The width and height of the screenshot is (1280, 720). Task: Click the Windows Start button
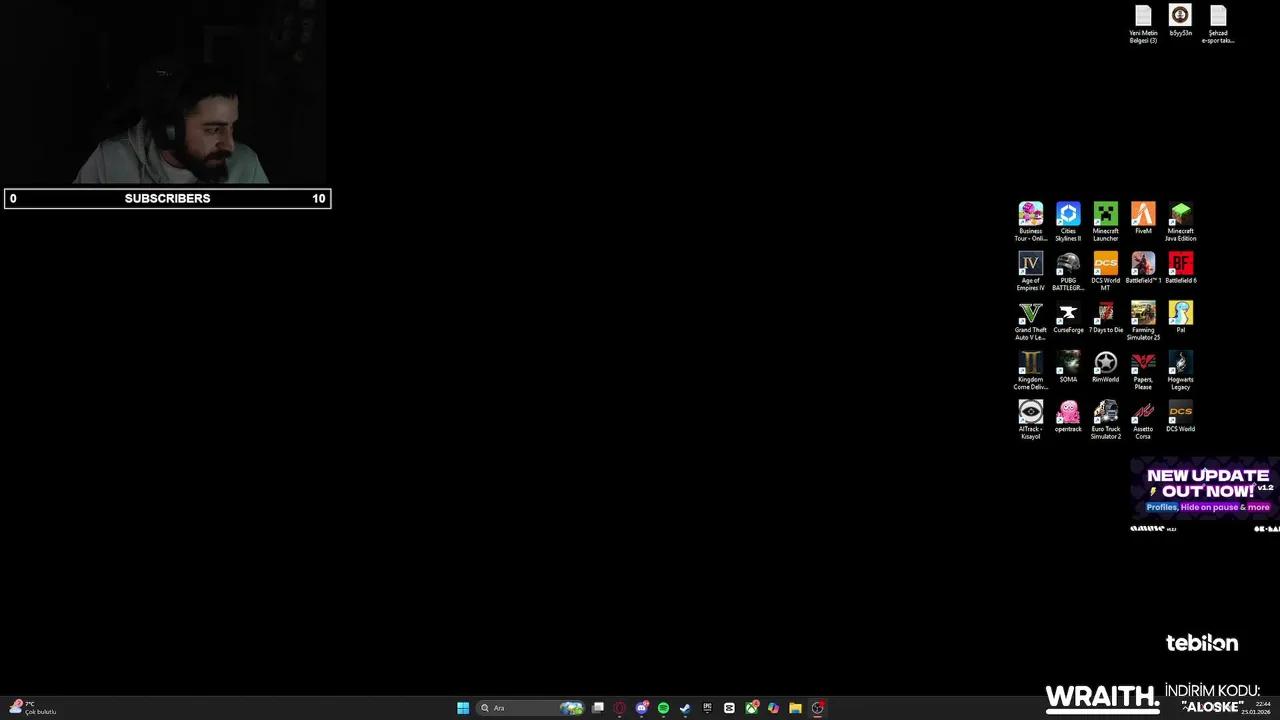[462, 708]
